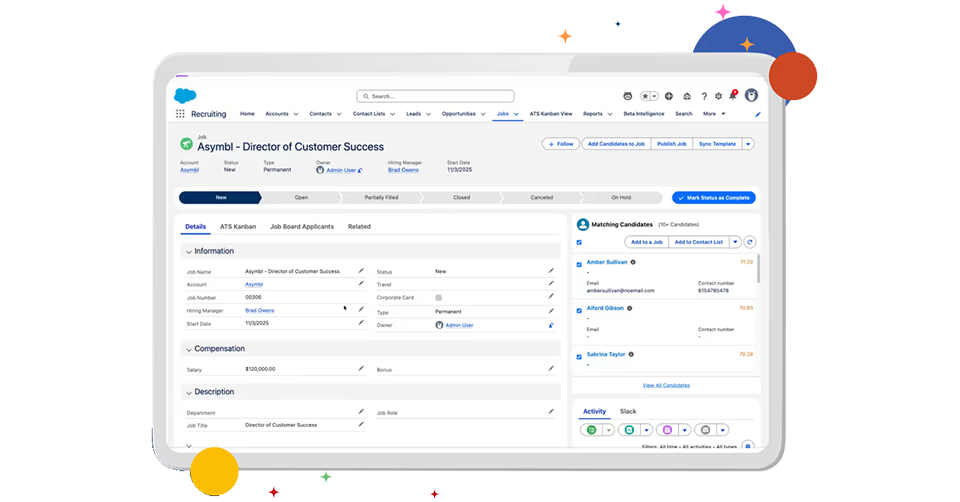The height and width of the screenshot is (502, 960).
Task: Click the edit pencil for Department
Action: click(x=361, y=411)
